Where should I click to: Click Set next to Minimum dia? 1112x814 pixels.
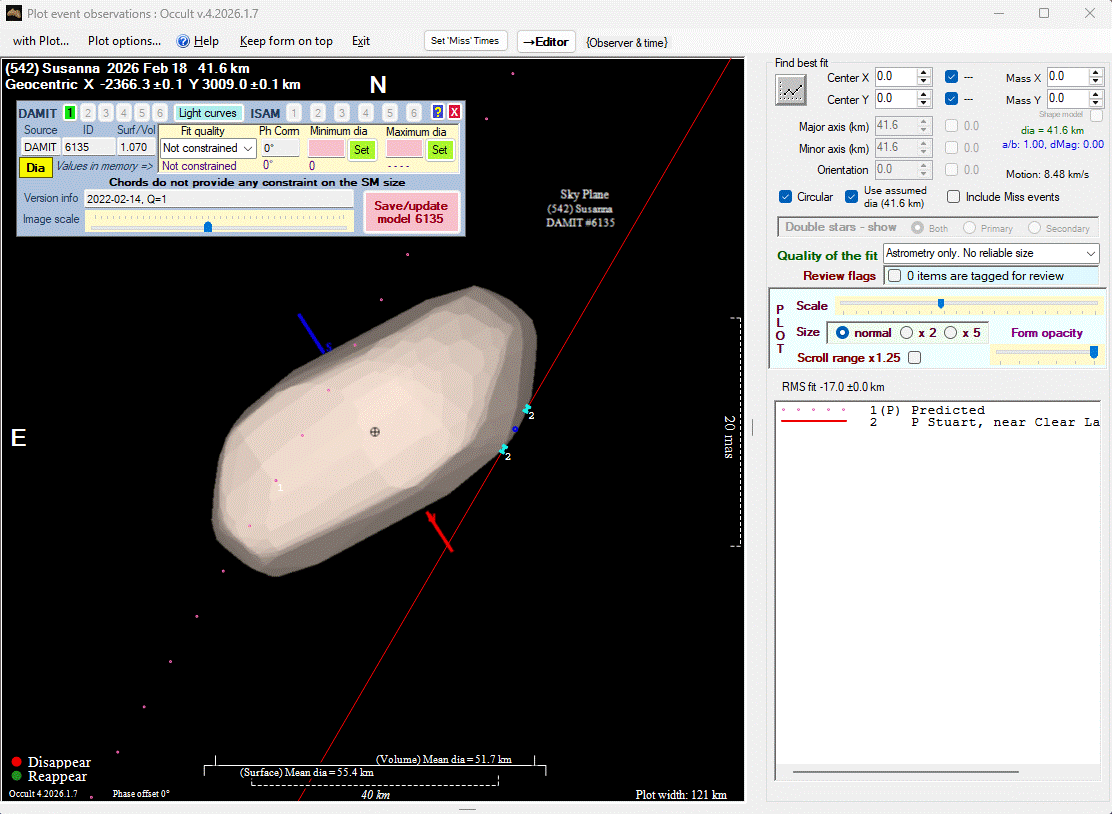click(361, 150)
